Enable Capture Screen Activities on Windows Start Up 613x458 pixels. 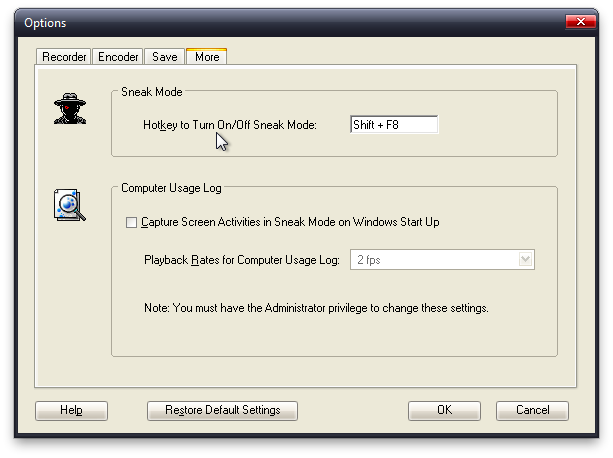point(131,222)
